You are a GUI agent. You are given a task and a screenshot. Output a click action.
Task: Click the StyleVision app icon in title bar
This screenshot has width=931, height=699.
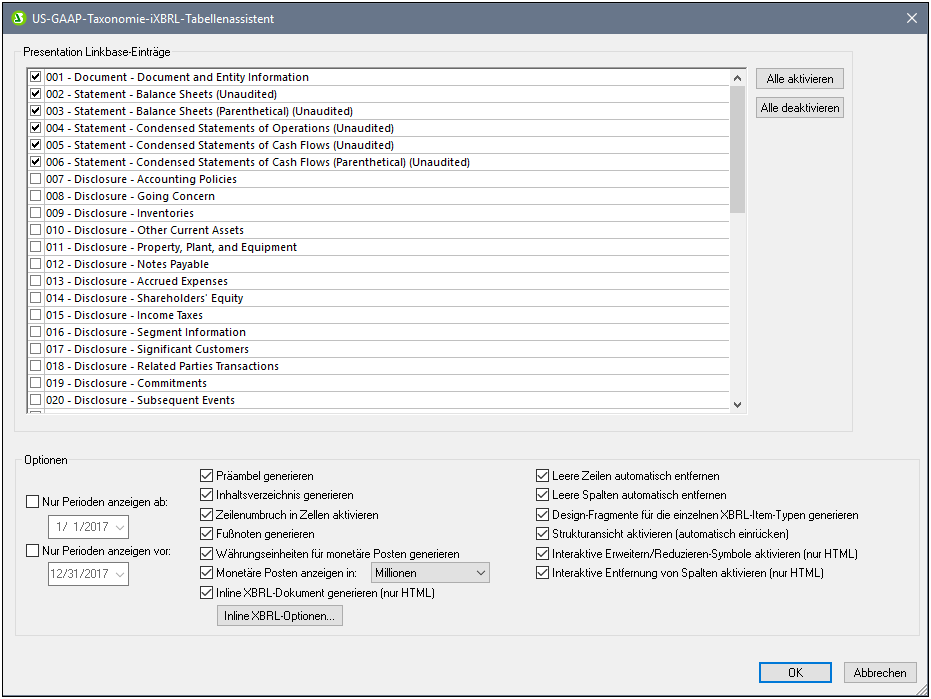(x=18, y=18)
